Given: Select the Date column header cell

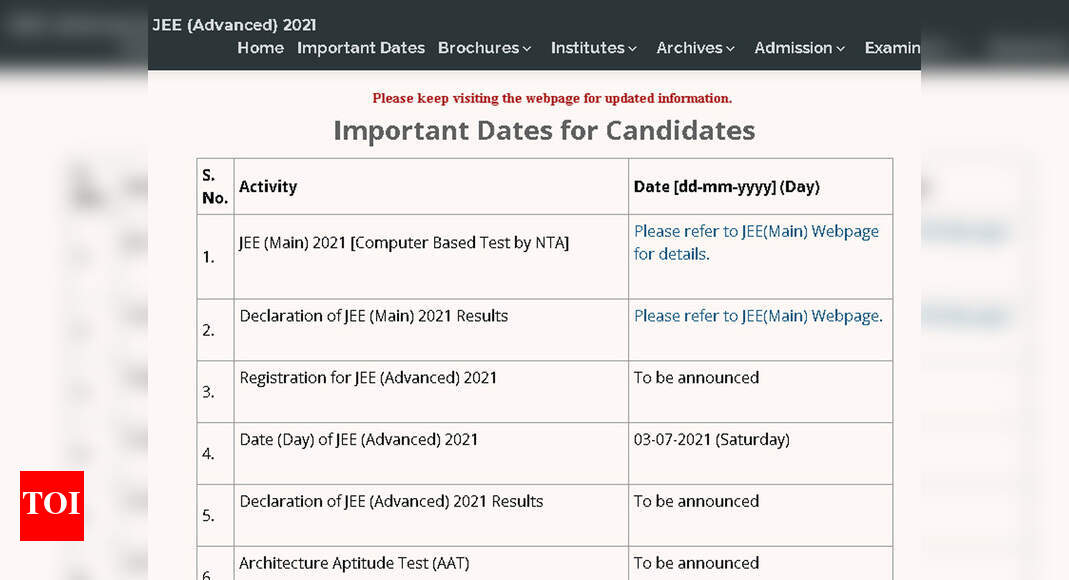Looking at the screenshot, I should pos(724,186).
